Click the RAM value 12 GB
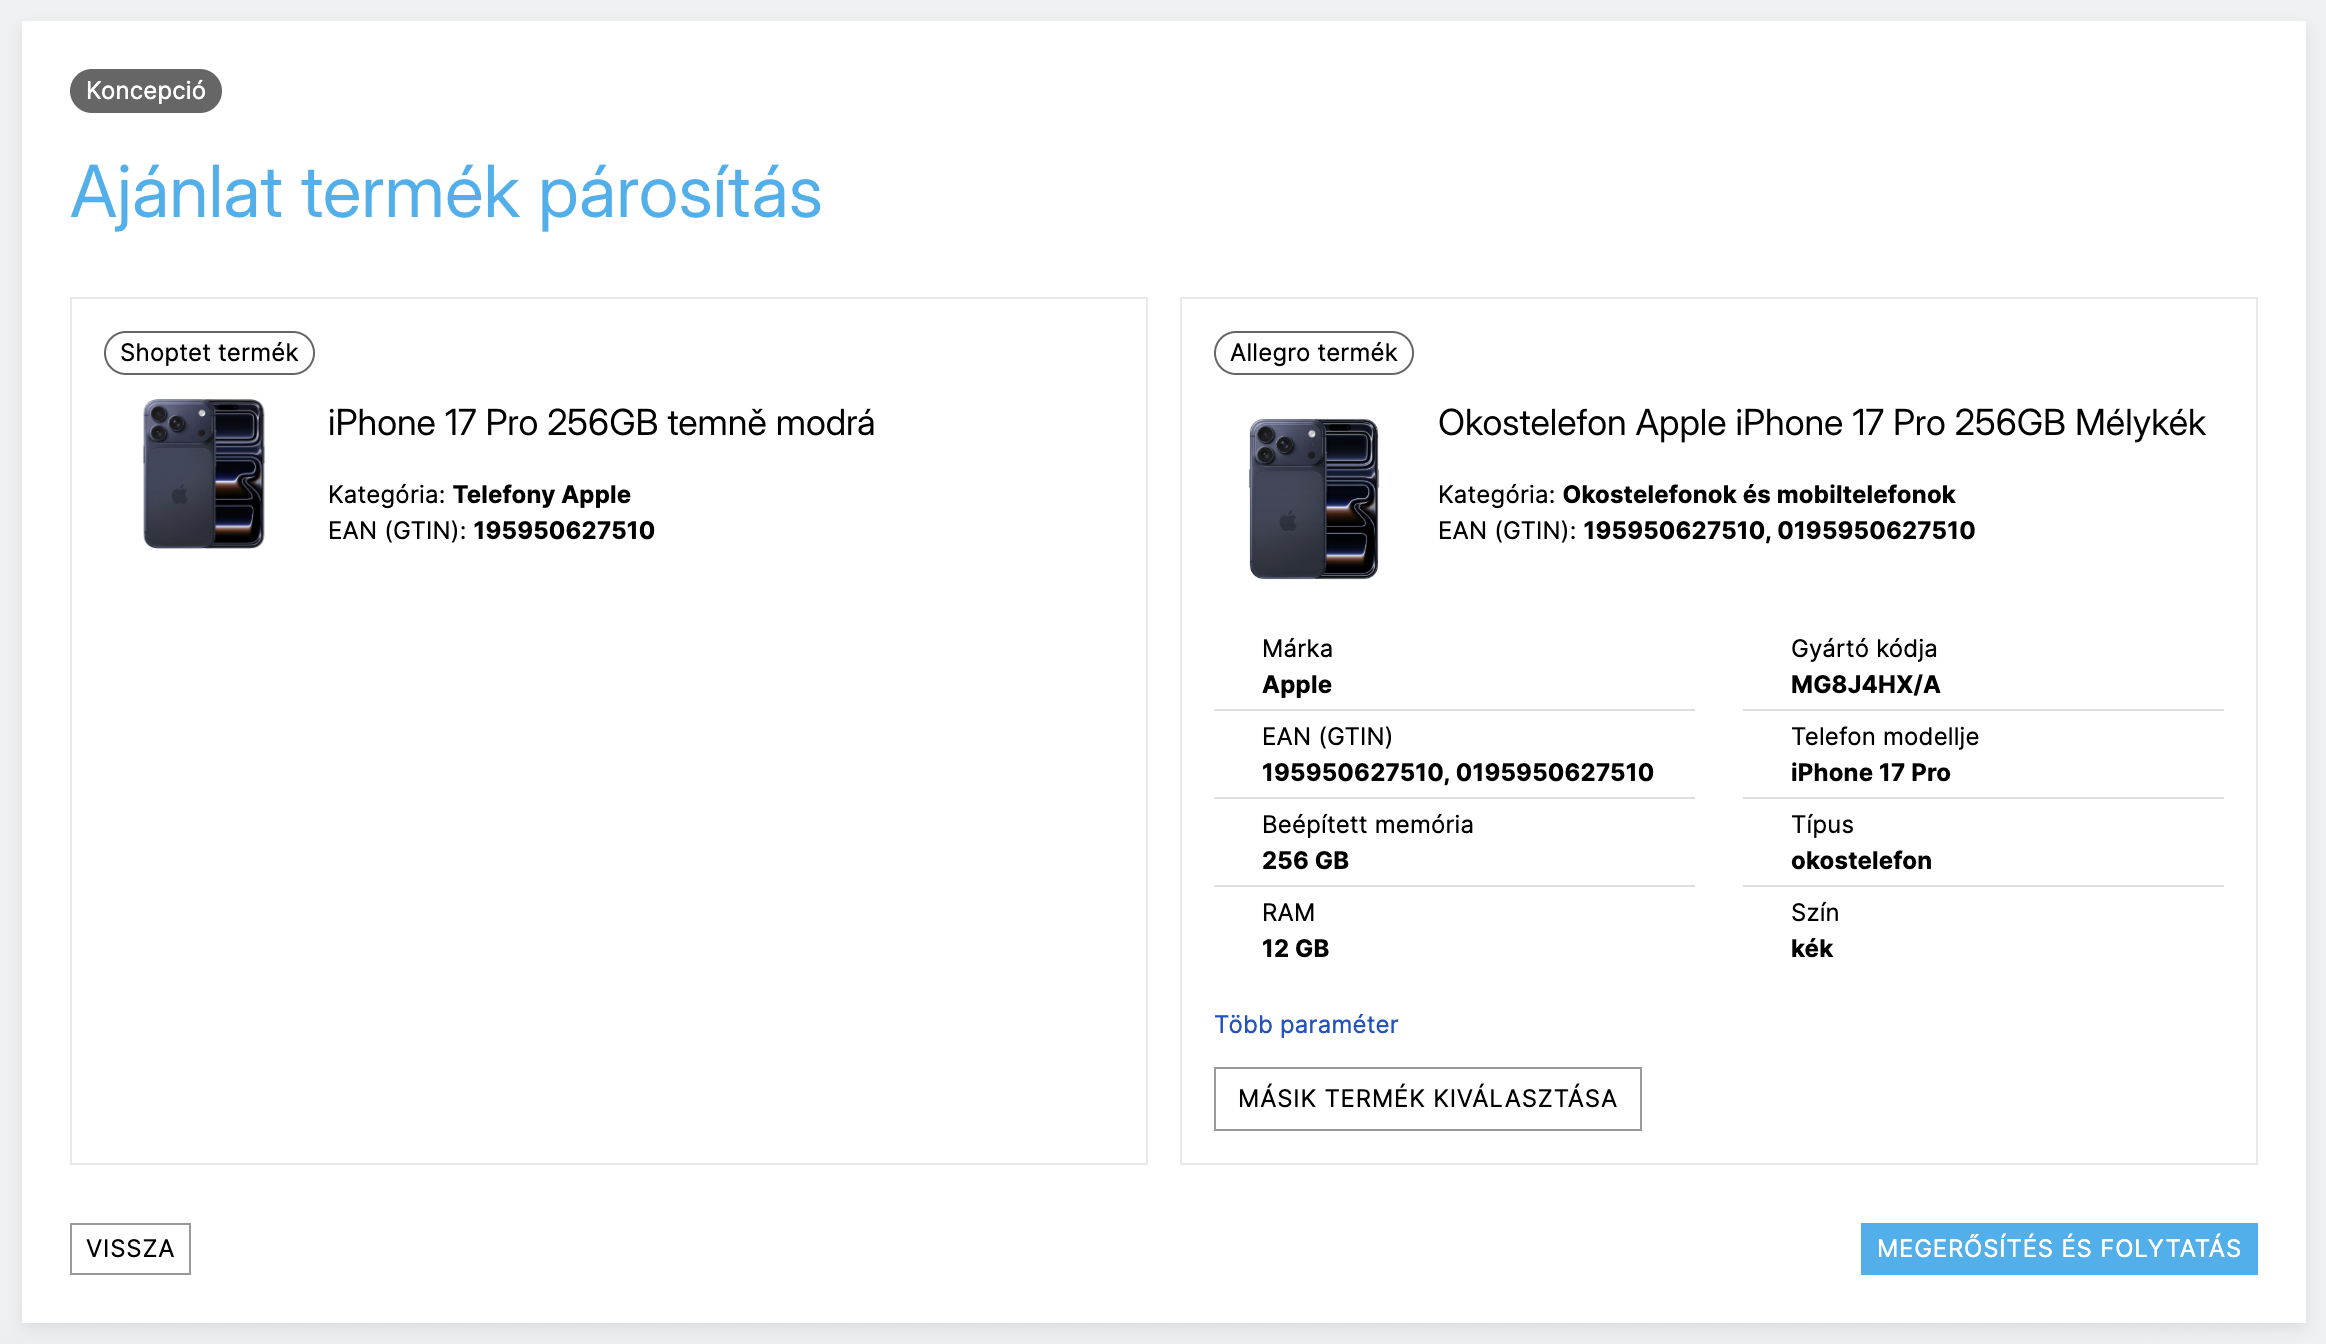Screen dimensions: 2326x1344 (1295, 948)
